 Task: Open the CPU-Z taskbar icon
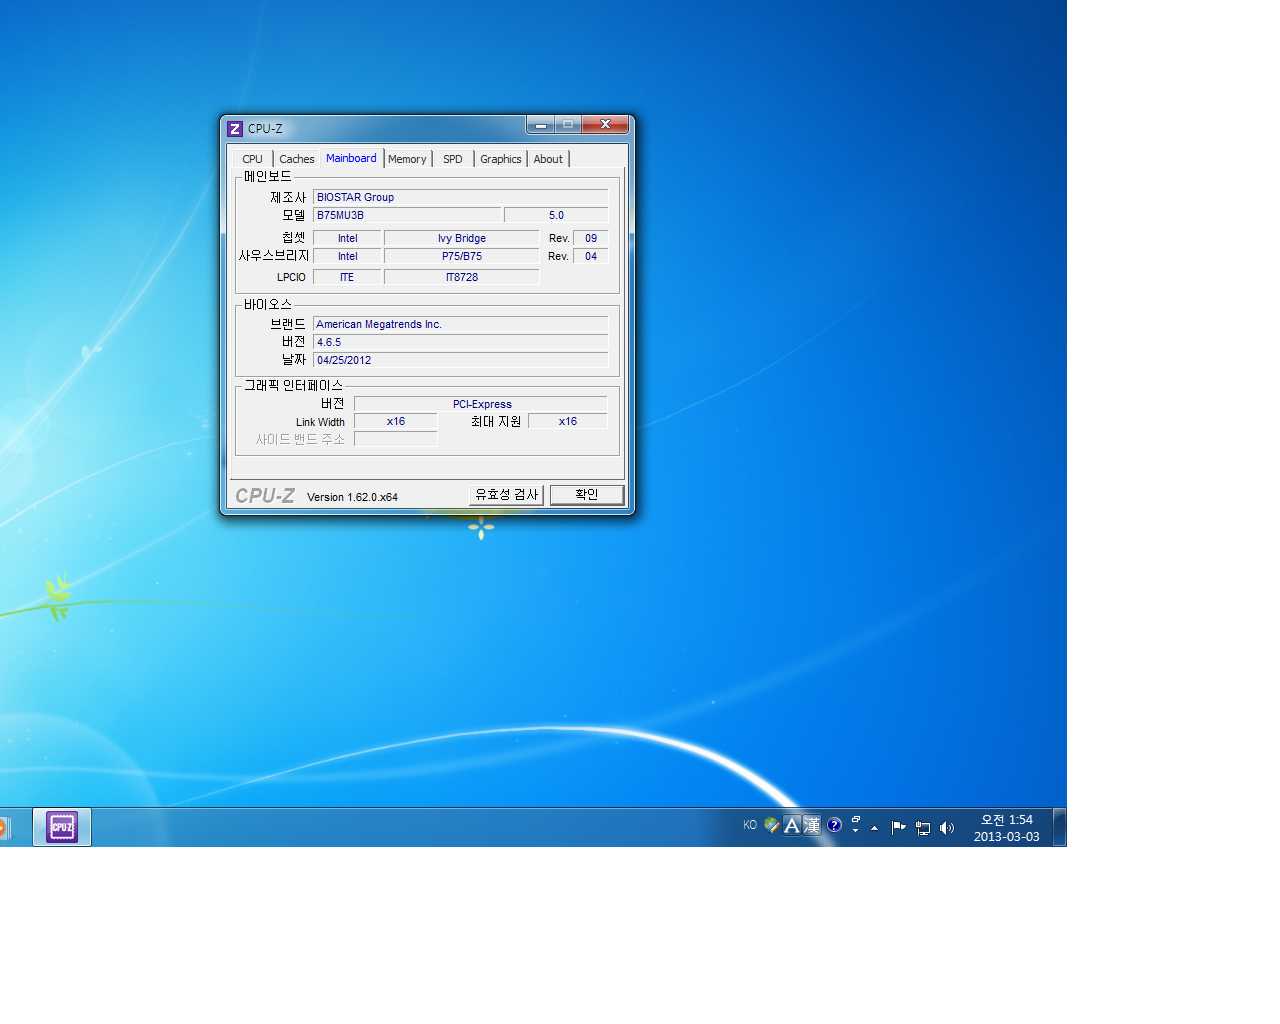coord(62,827)
